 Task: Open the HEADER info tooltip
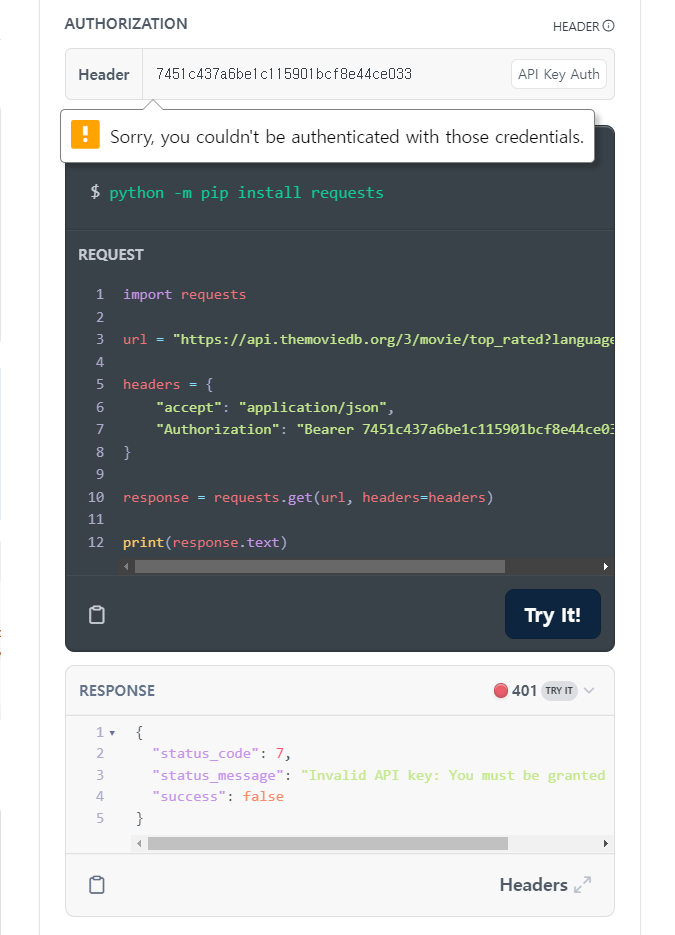point(610,27)
